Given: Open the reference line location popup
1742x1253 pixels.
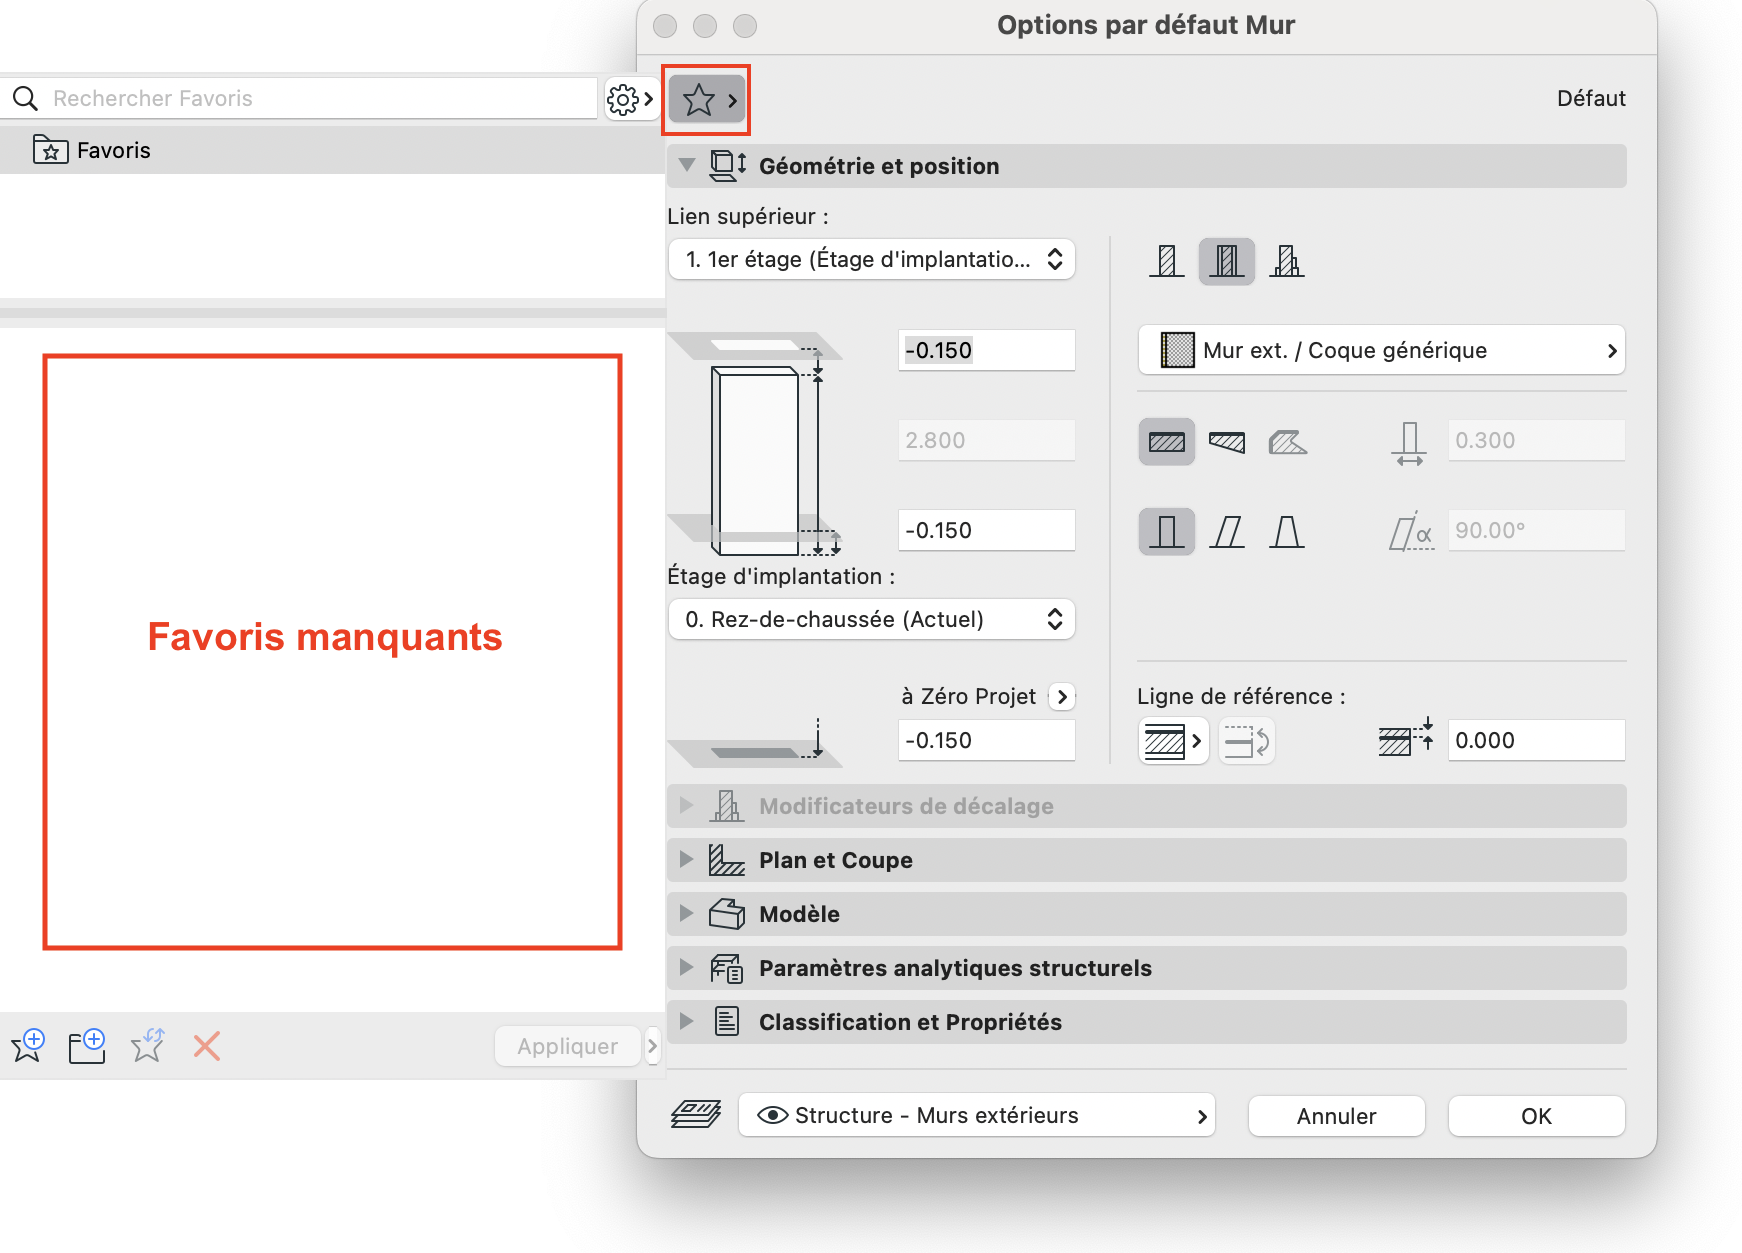Looking at the screenshot, I should pos(1174,741).
